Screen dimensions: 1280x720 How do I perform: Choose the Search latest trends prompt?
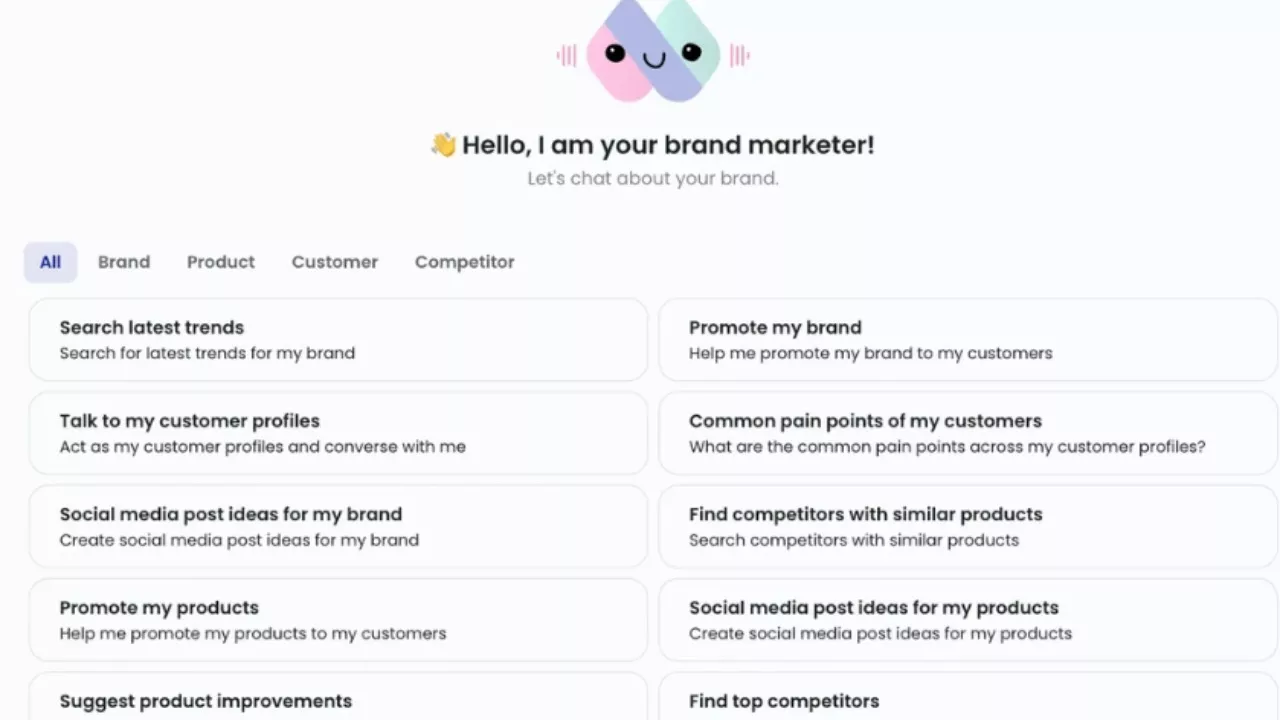click(x=338, y=340)
